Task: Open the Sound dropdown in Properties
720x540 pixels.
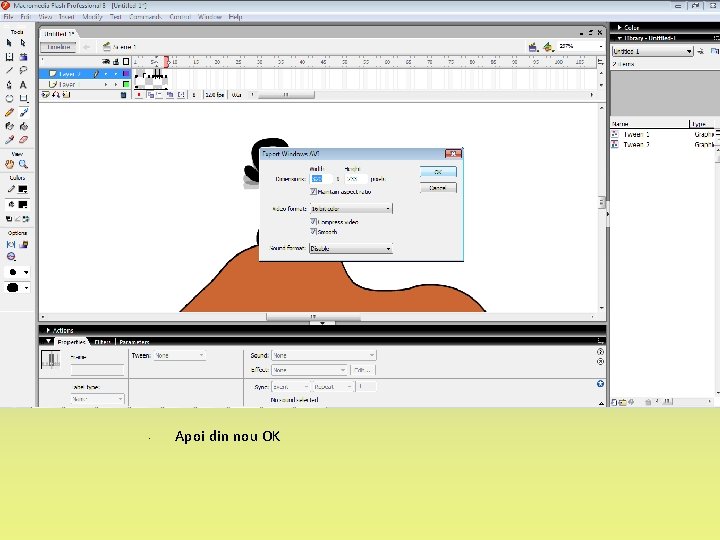Action: pyautogui.click(x=324, y=355)
